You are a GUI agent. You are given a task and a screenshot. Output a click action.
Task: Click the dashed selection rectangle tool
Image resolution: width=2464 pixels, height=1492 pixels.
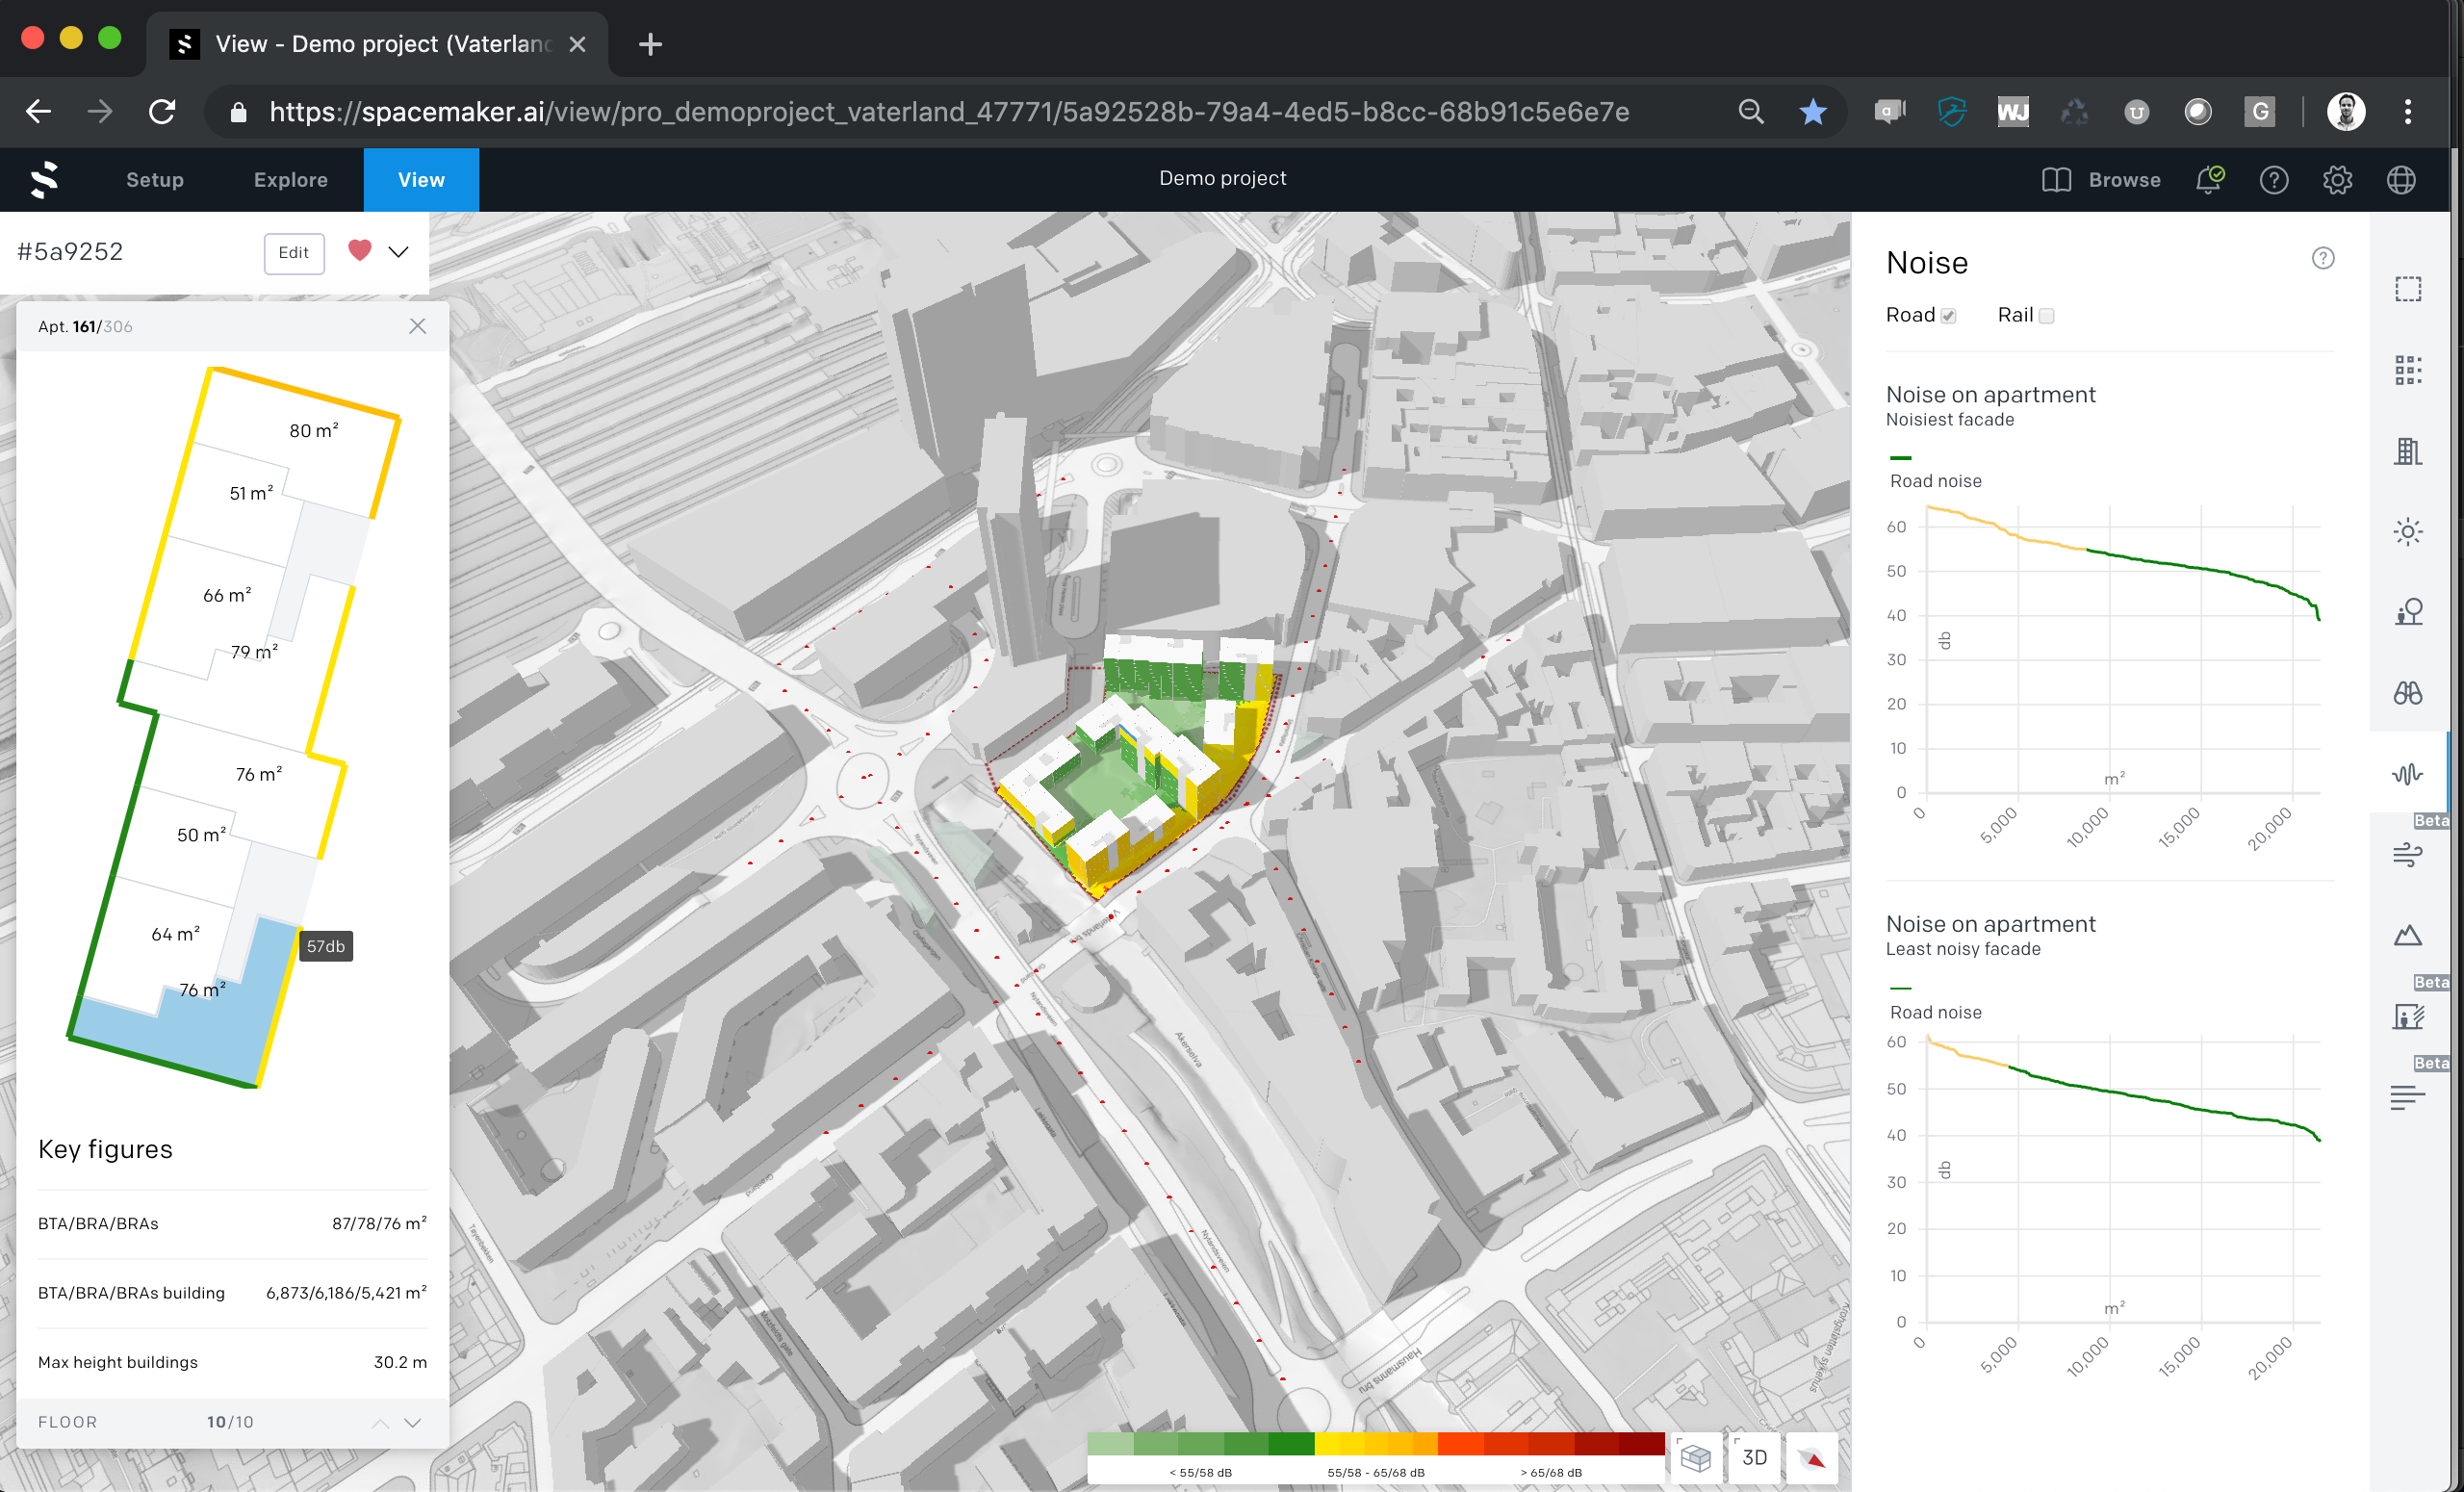[2407, 289]
